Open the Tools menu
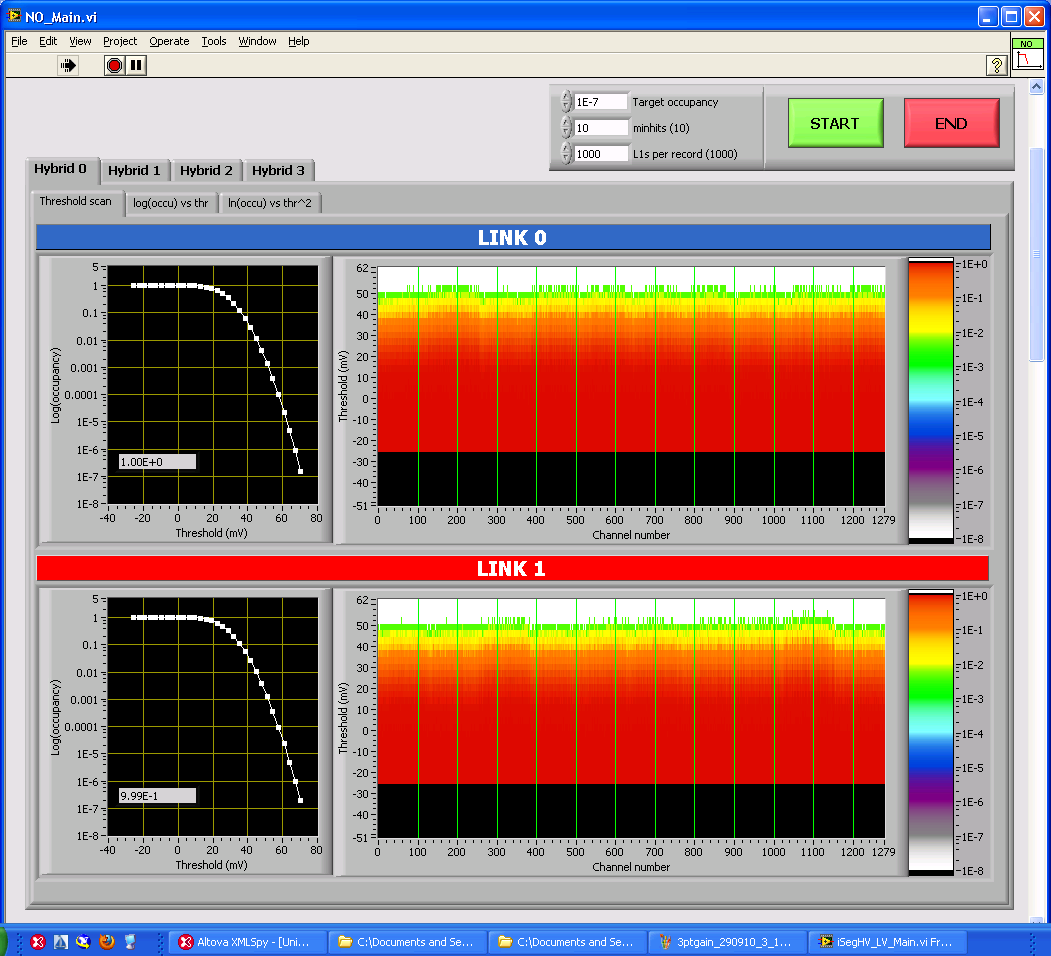The image size is (1051, 956). click(214, 41)
